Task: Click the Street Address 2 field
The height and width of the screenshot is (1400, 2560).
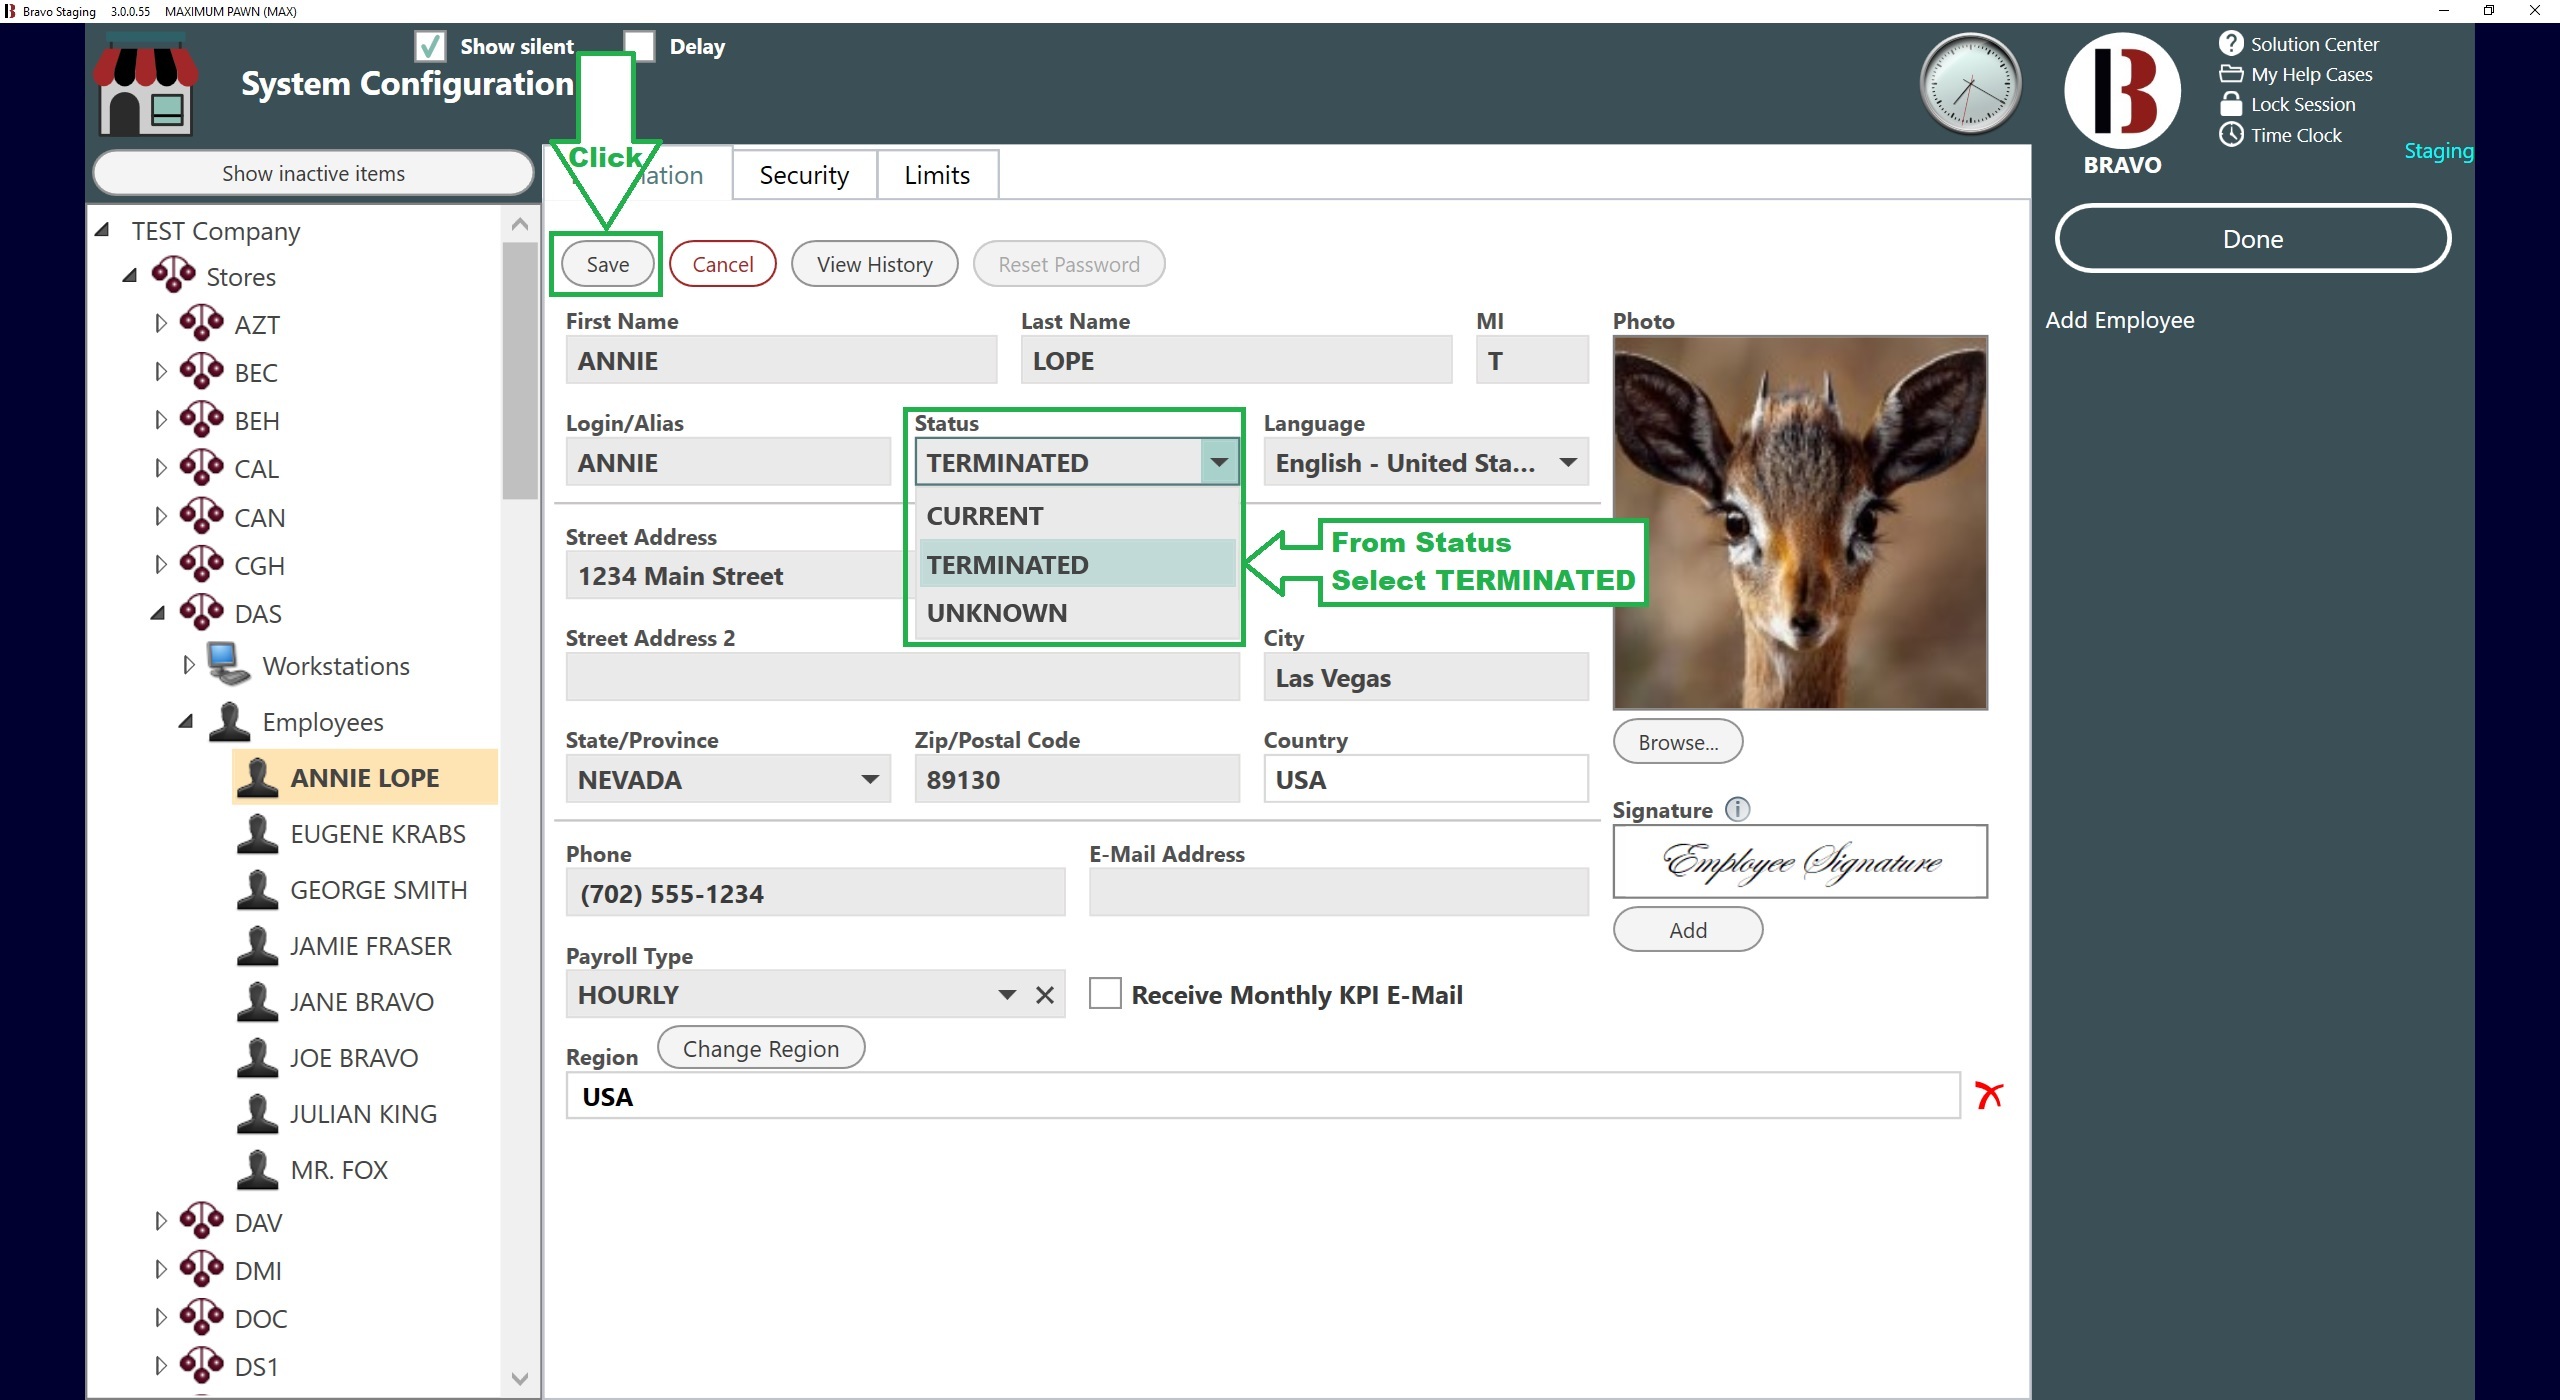Action: pos(902,677)
